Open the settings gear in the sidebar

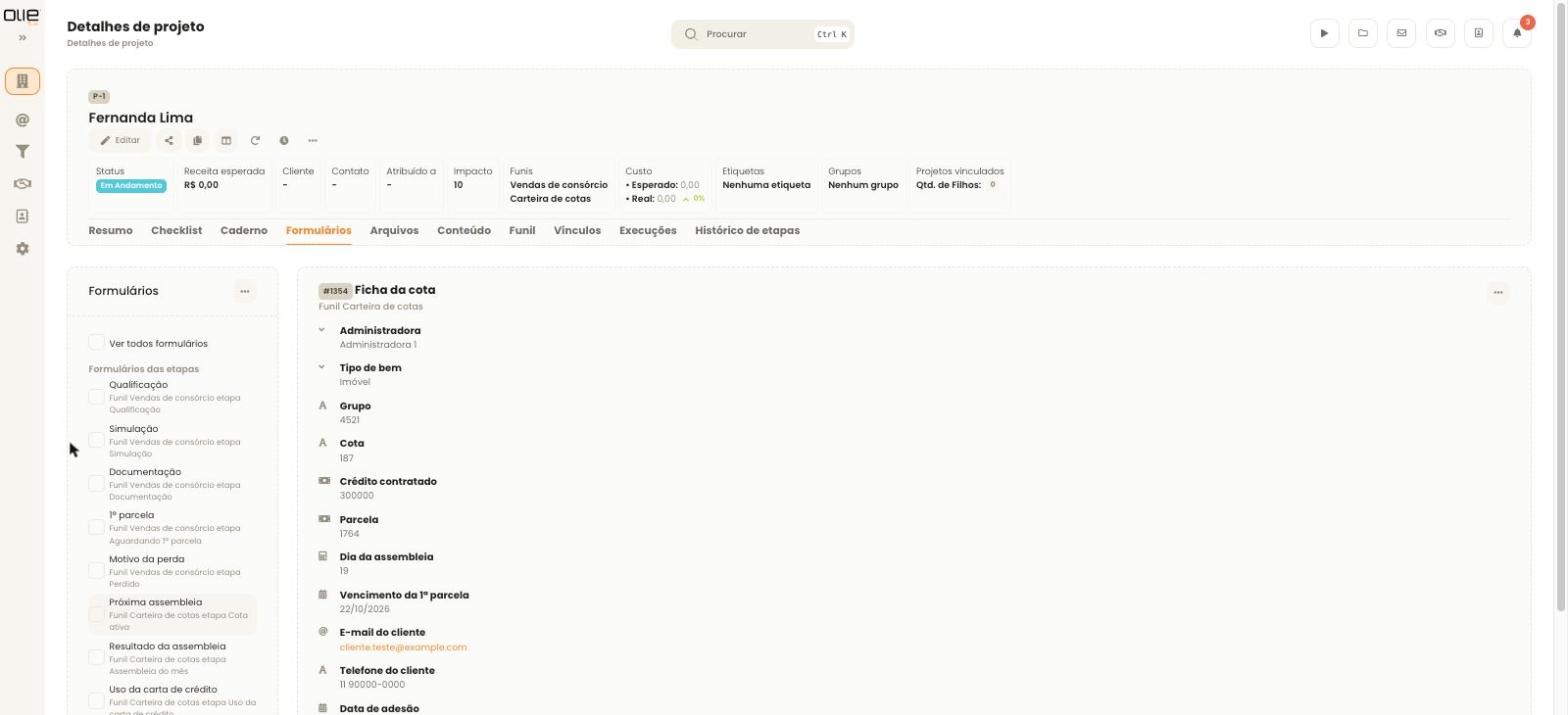pos(22,248)
